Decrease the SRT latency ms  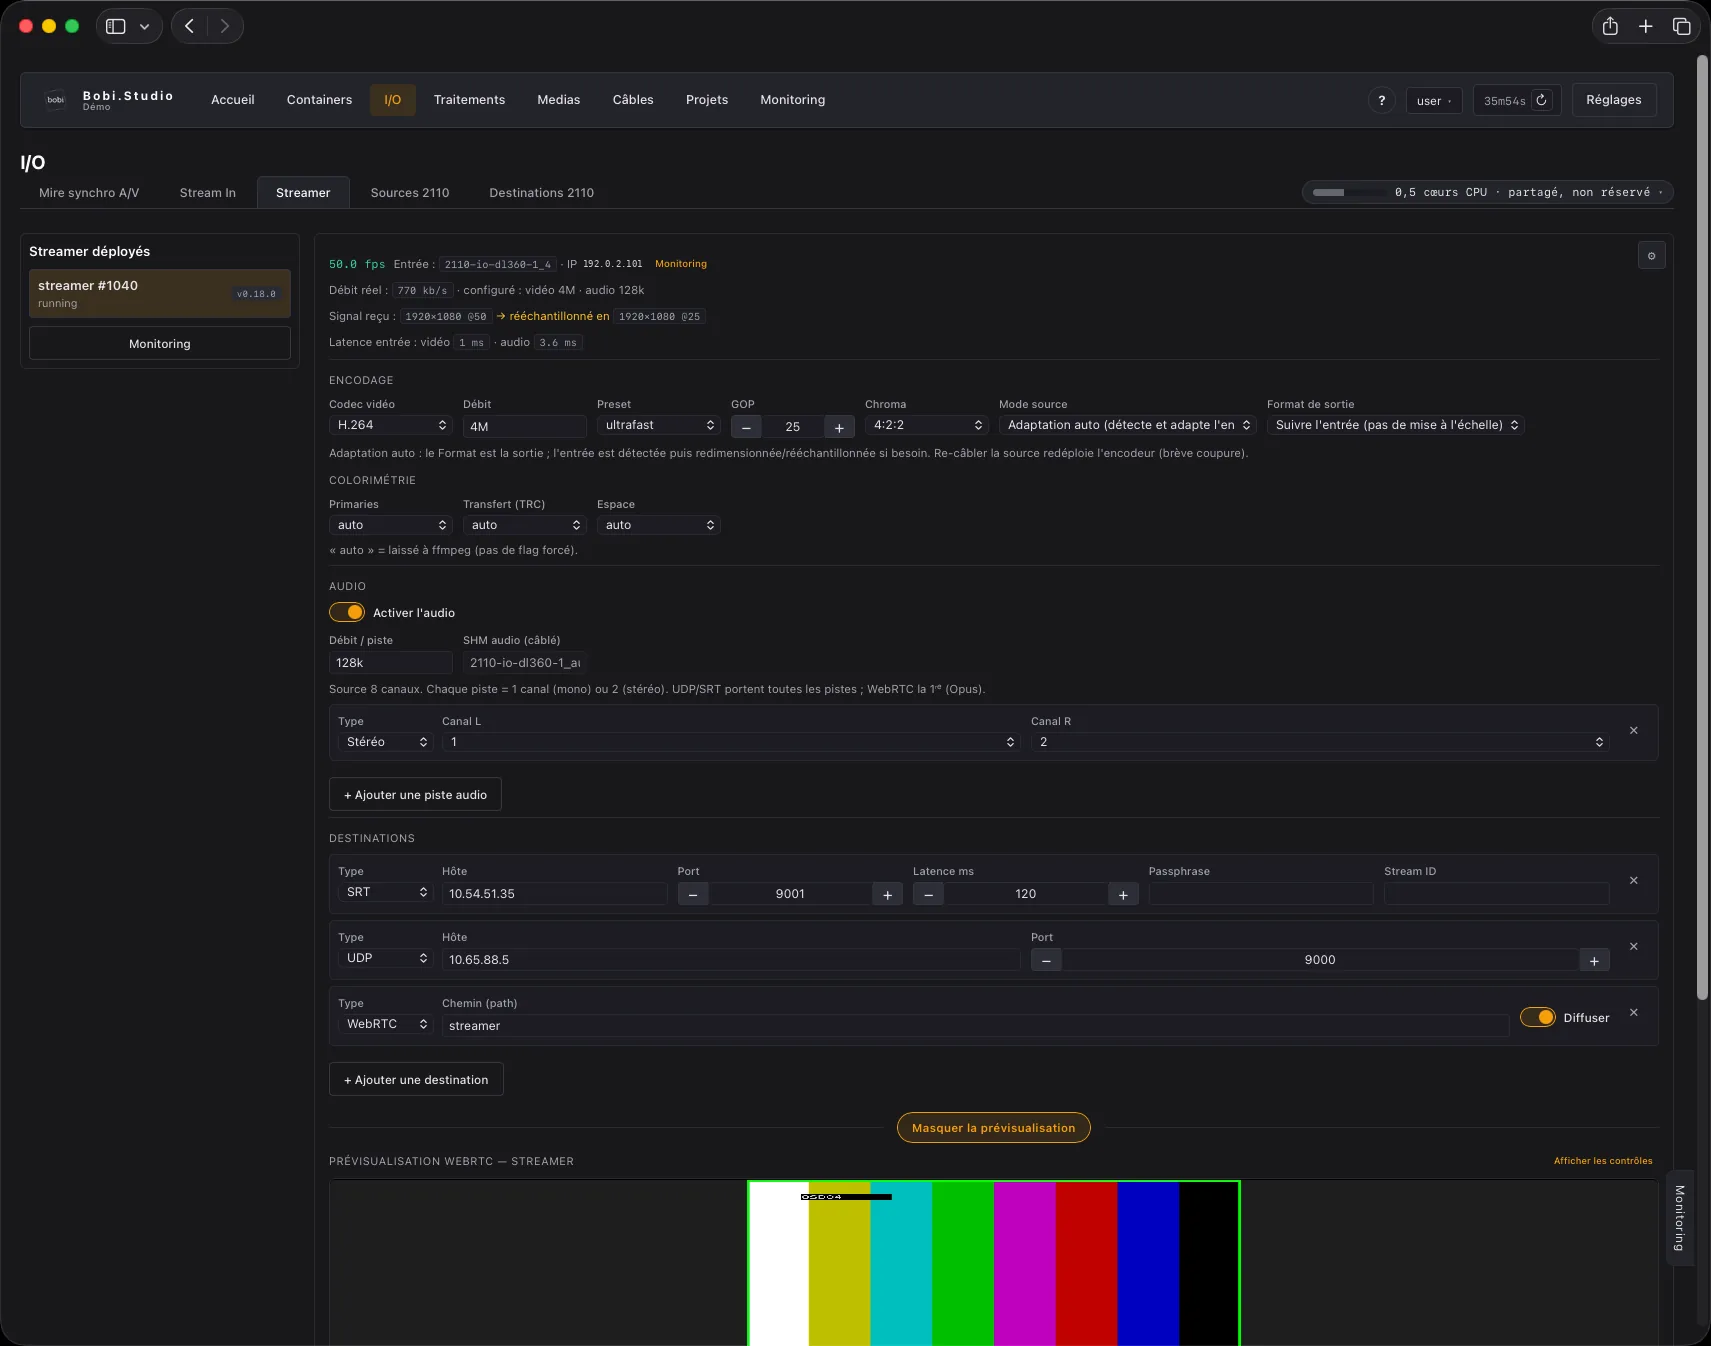928,894
